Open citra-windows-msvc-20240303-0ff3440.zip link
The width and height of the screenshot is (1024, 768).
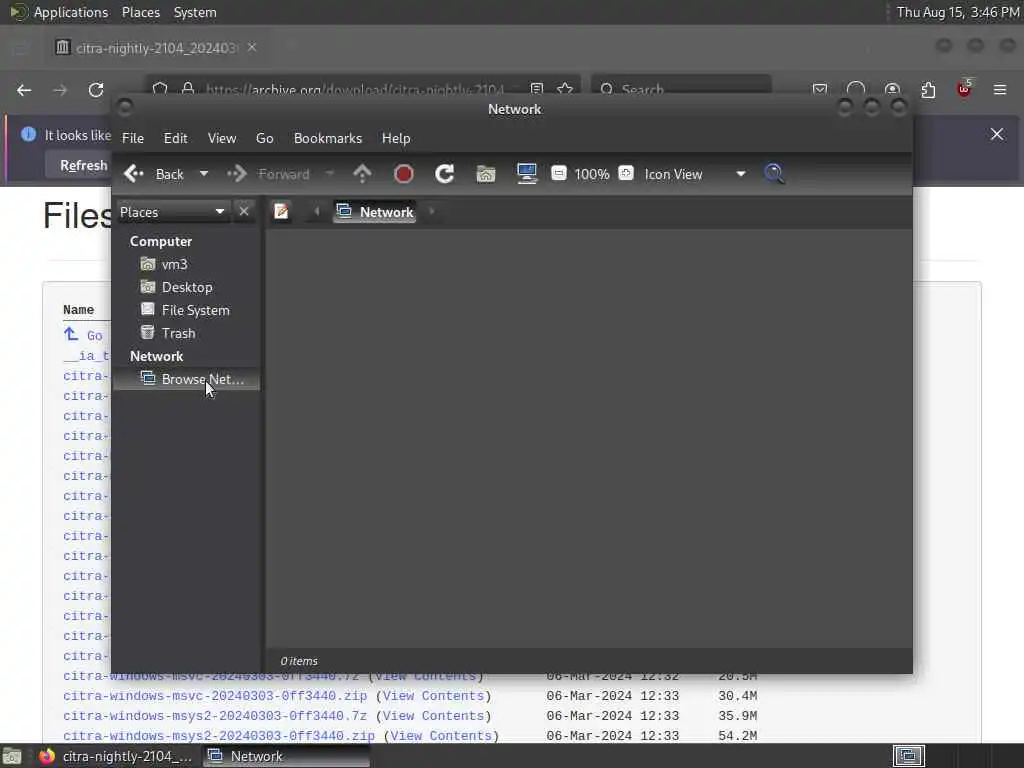215,696
